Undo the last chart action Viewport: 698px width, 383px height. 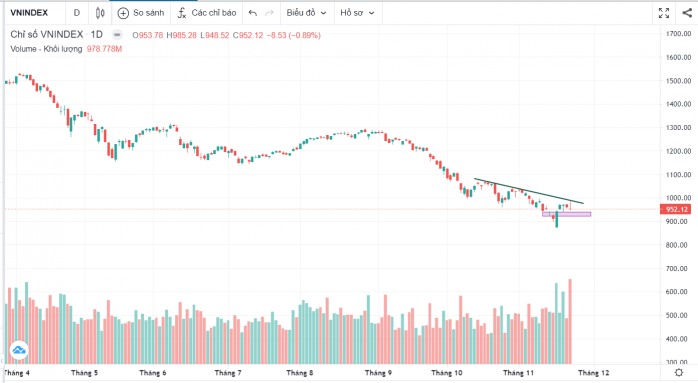(253, 13)
